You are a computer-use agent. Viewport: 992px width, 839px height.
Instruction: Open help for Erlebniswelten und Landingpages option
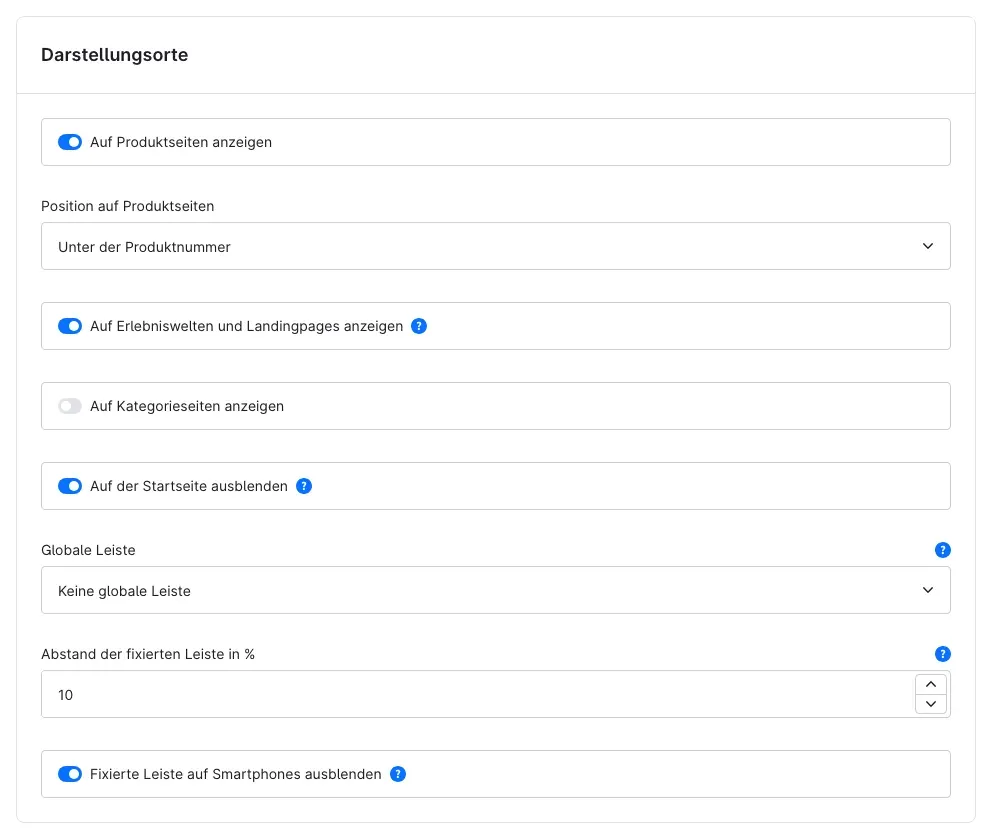click(419, 326)
